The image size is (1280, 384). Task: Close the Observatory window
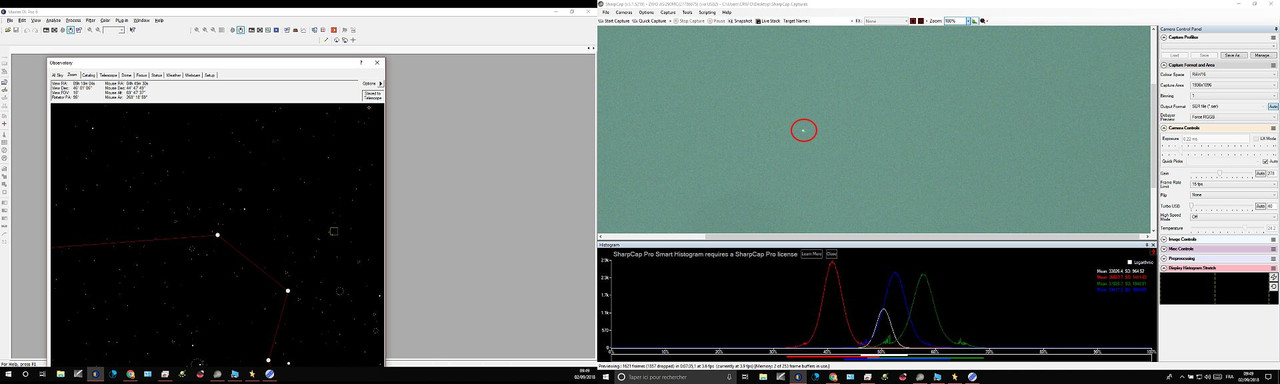click(x=378, y=63)
